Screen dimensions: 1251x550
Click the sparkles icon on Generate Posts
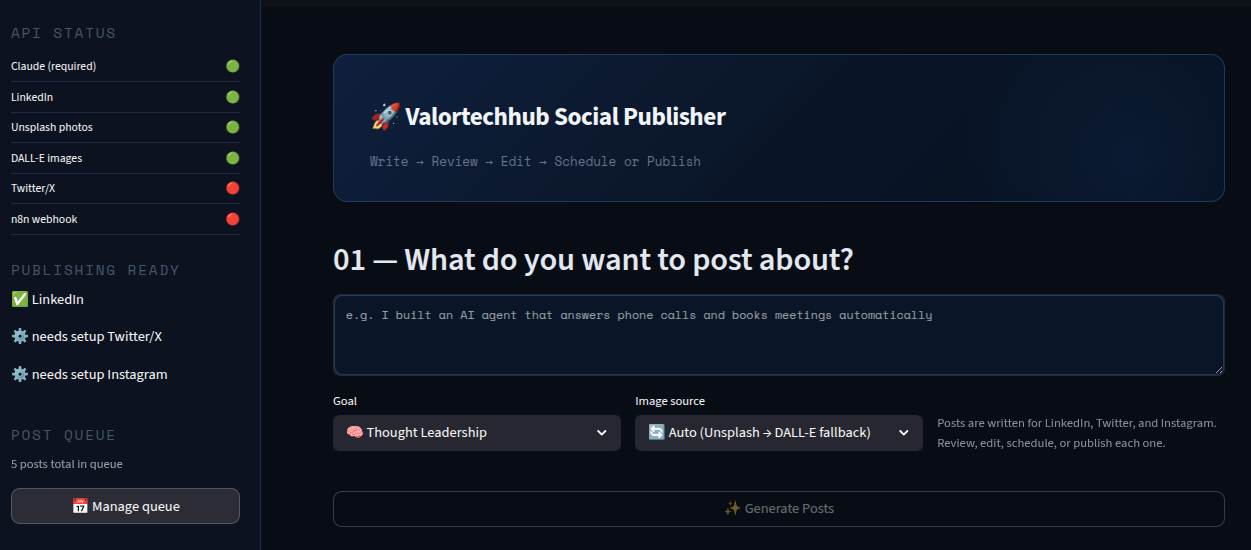[732, 508]
